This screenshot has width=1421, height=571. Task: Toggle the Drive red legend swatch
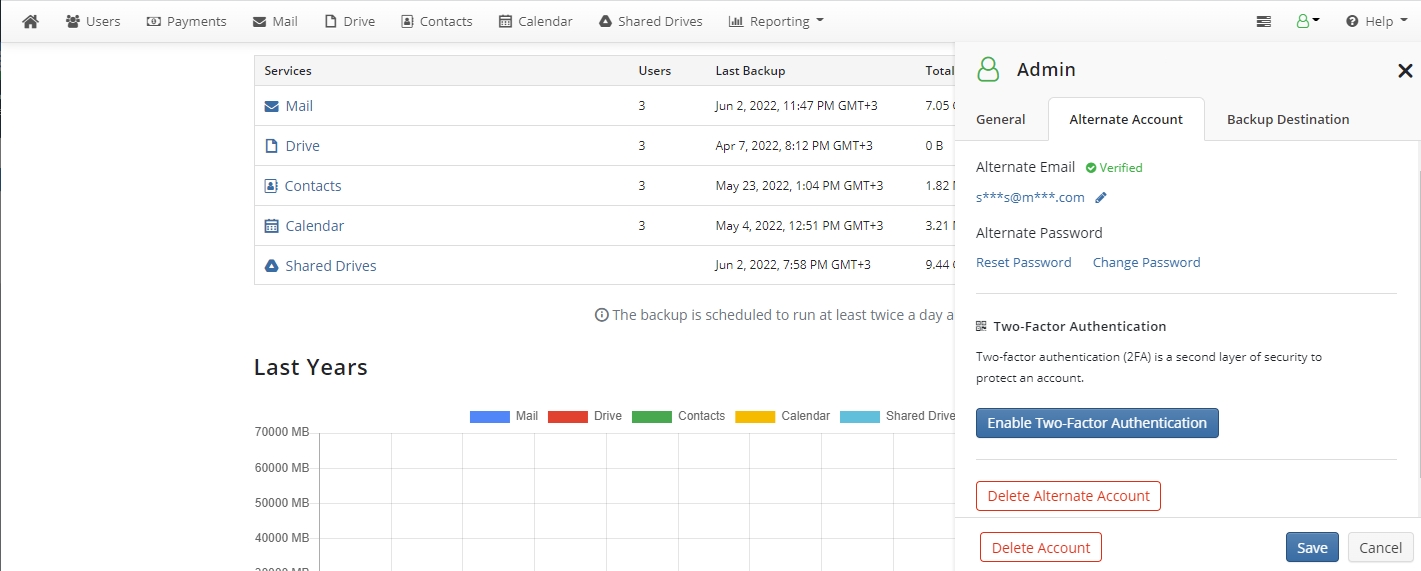(x=567, y=416)
